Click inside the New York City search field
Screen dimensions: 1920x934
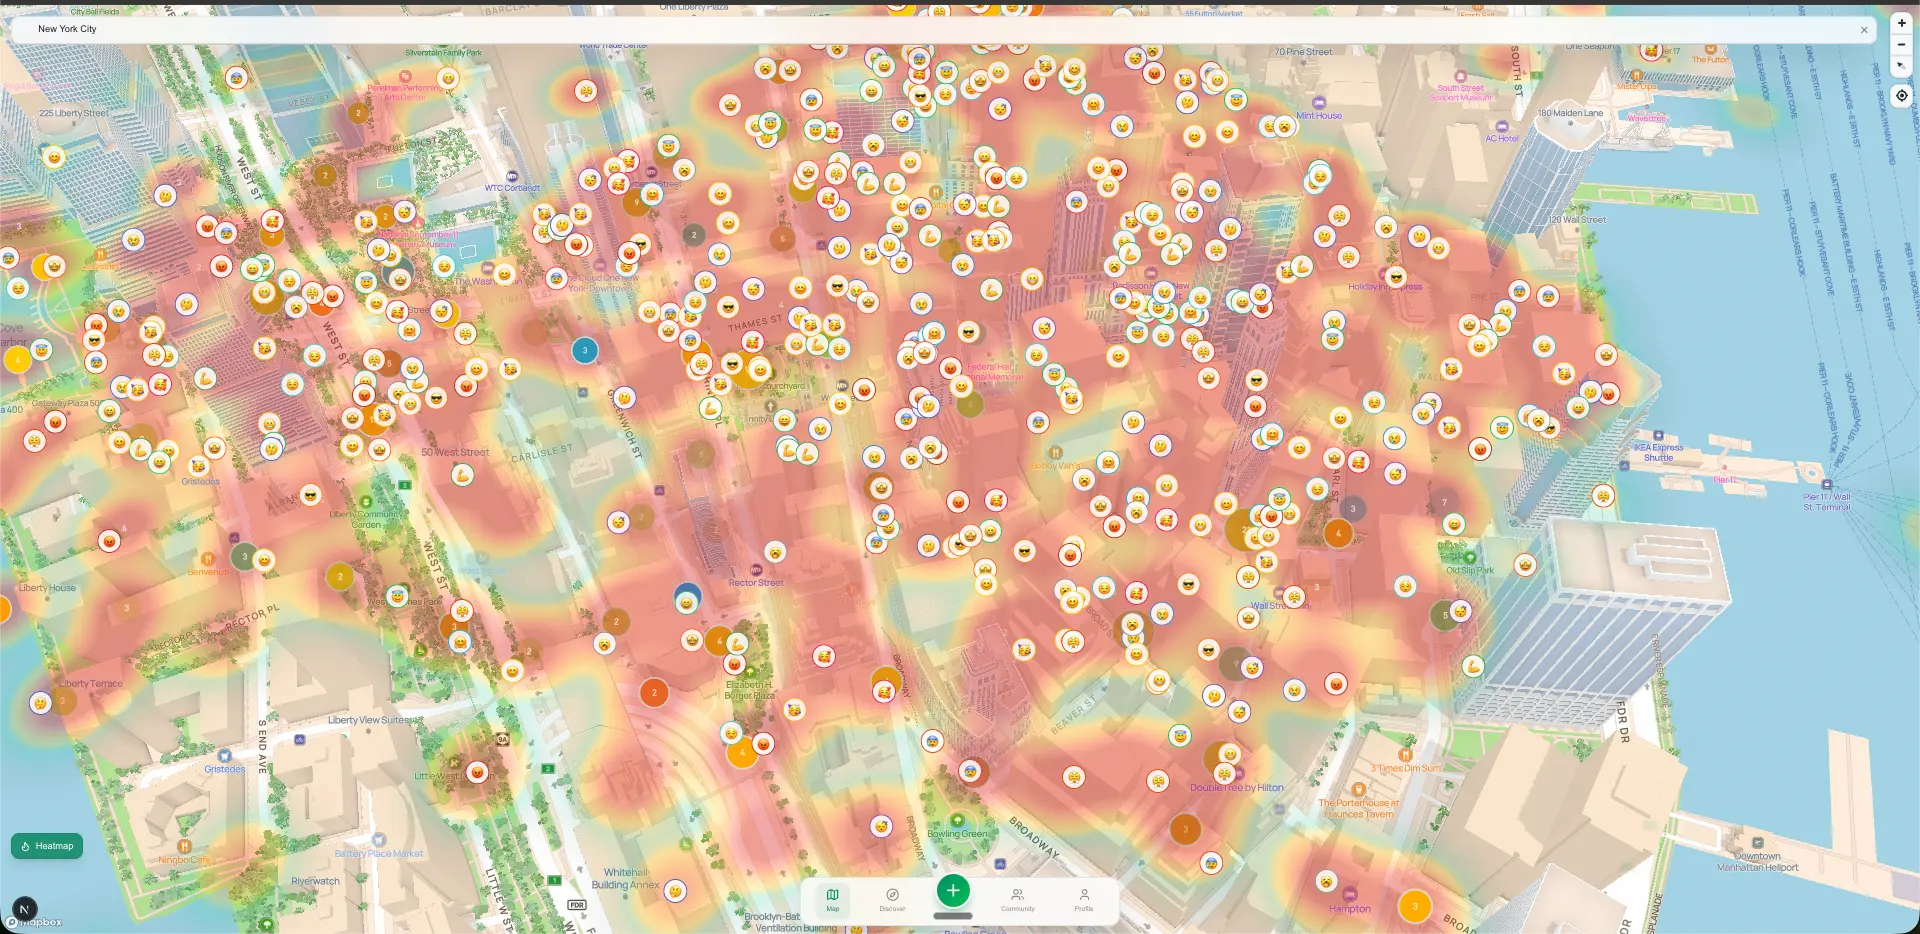(400, 29)
